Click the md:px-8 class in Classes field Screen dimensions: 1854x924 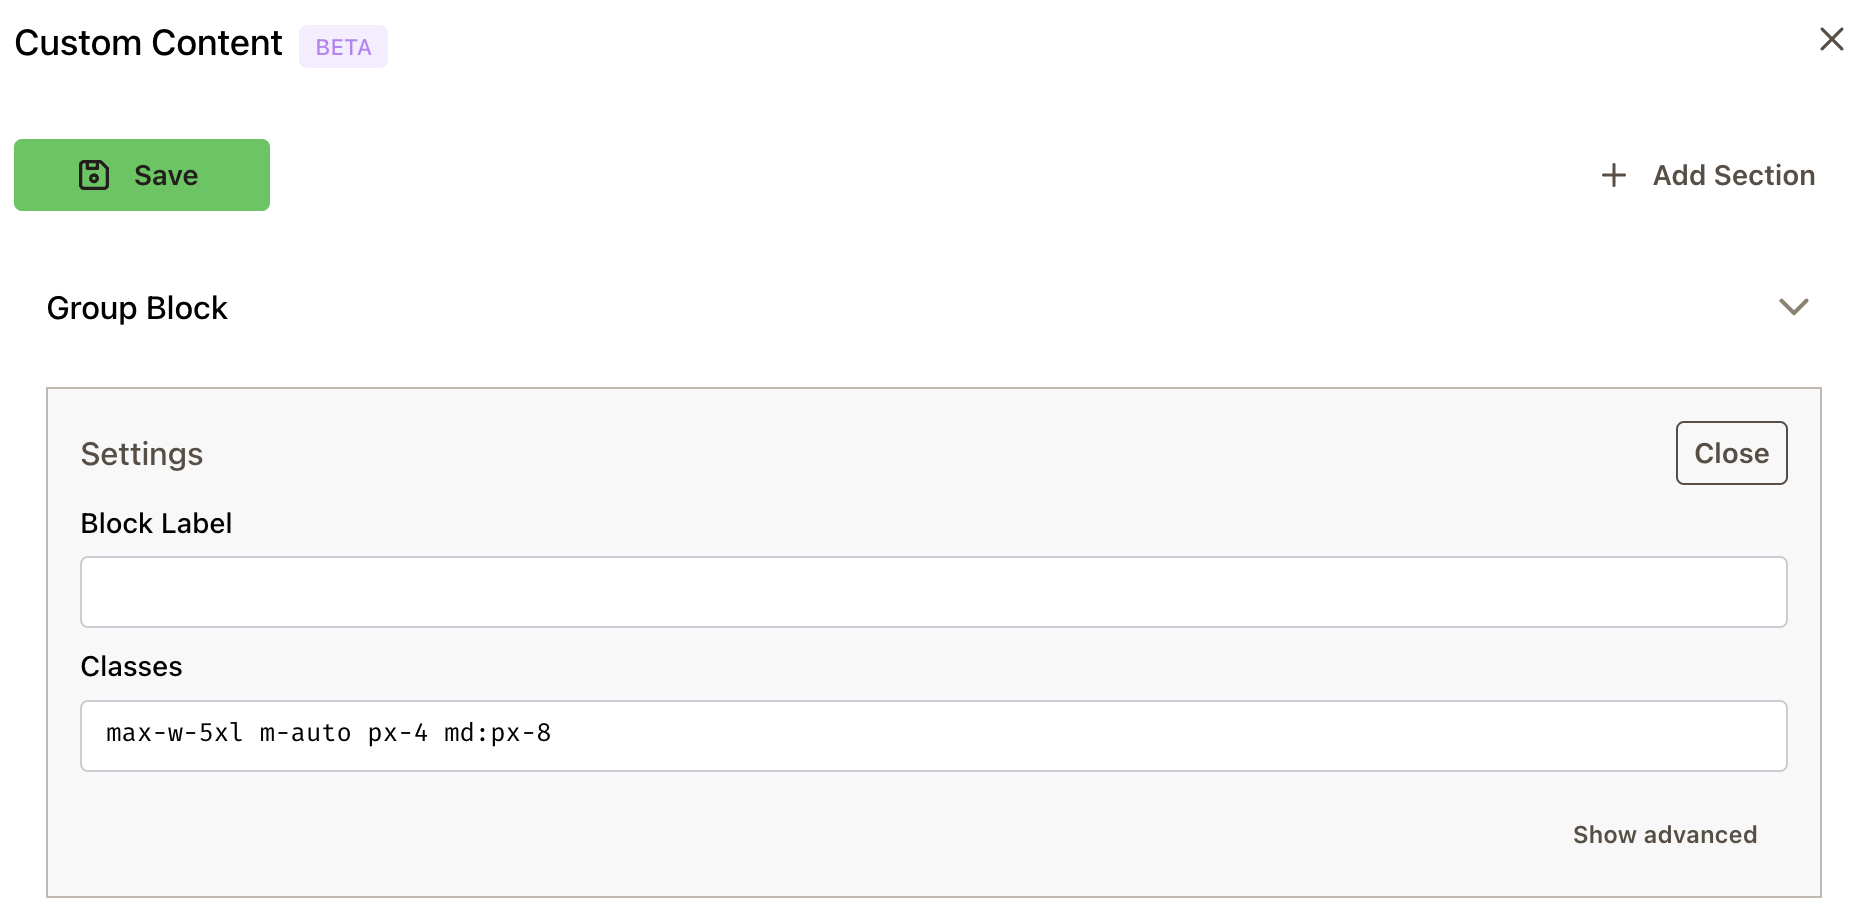(x=497, y=734)
